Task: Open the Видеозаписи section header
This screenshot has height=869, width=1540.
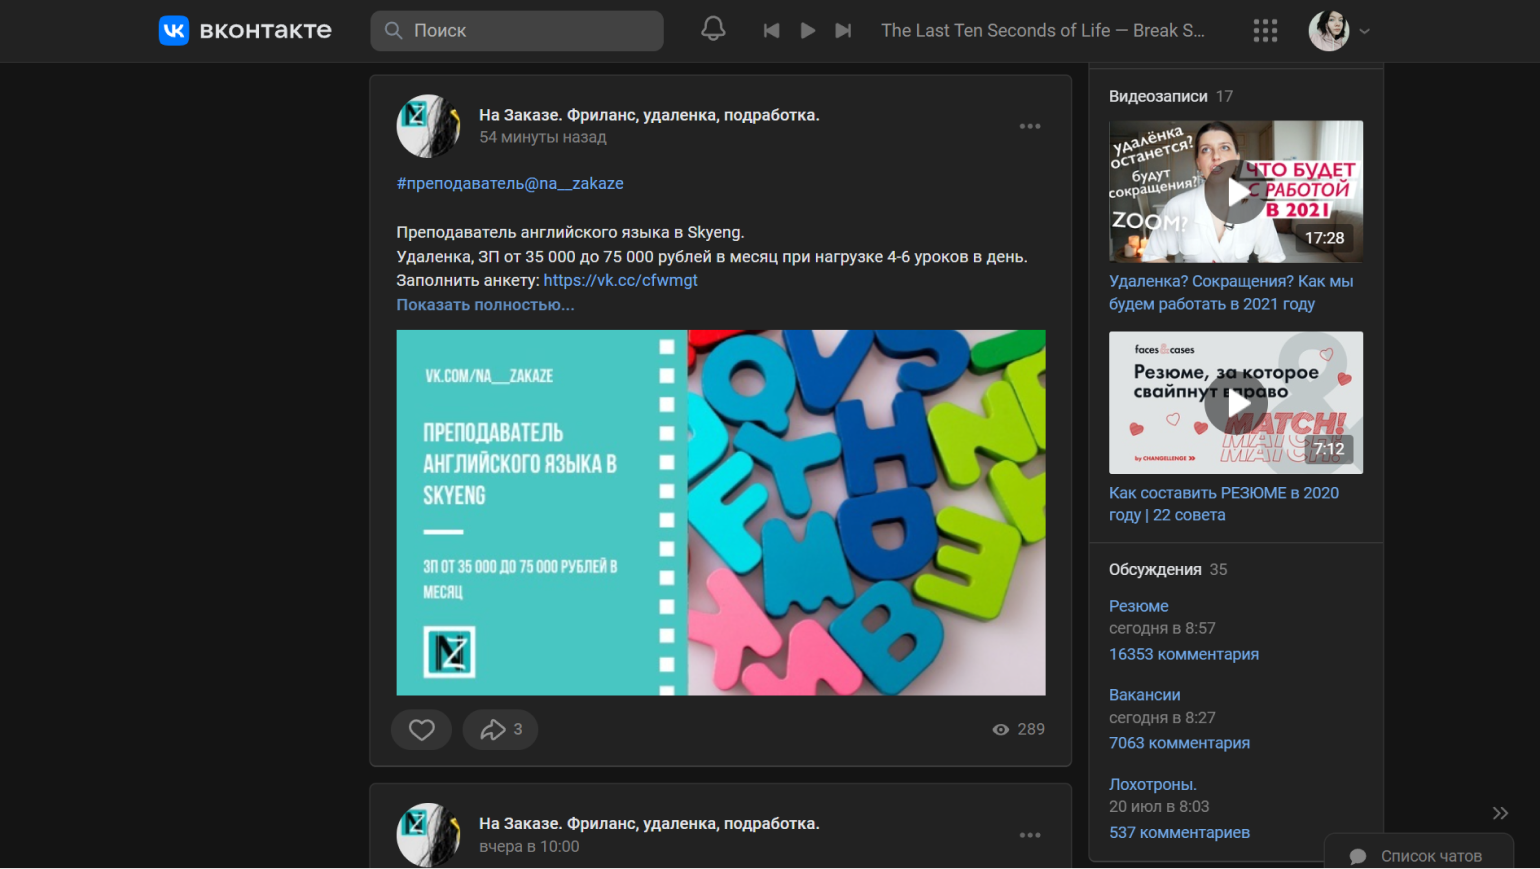Action: 1158,97
